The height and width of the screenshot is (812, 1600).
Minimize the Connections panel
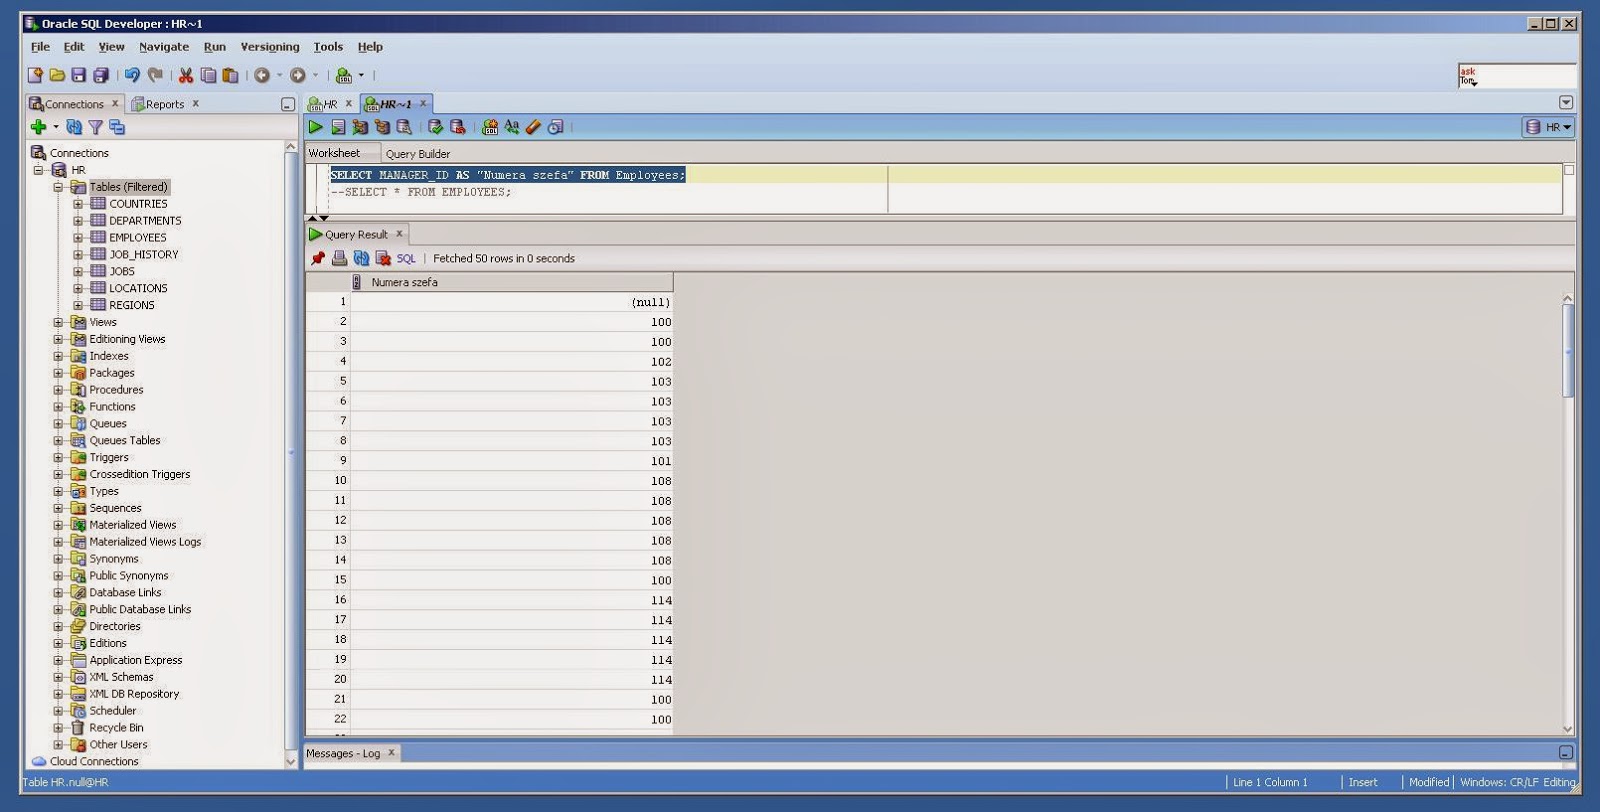287,104
